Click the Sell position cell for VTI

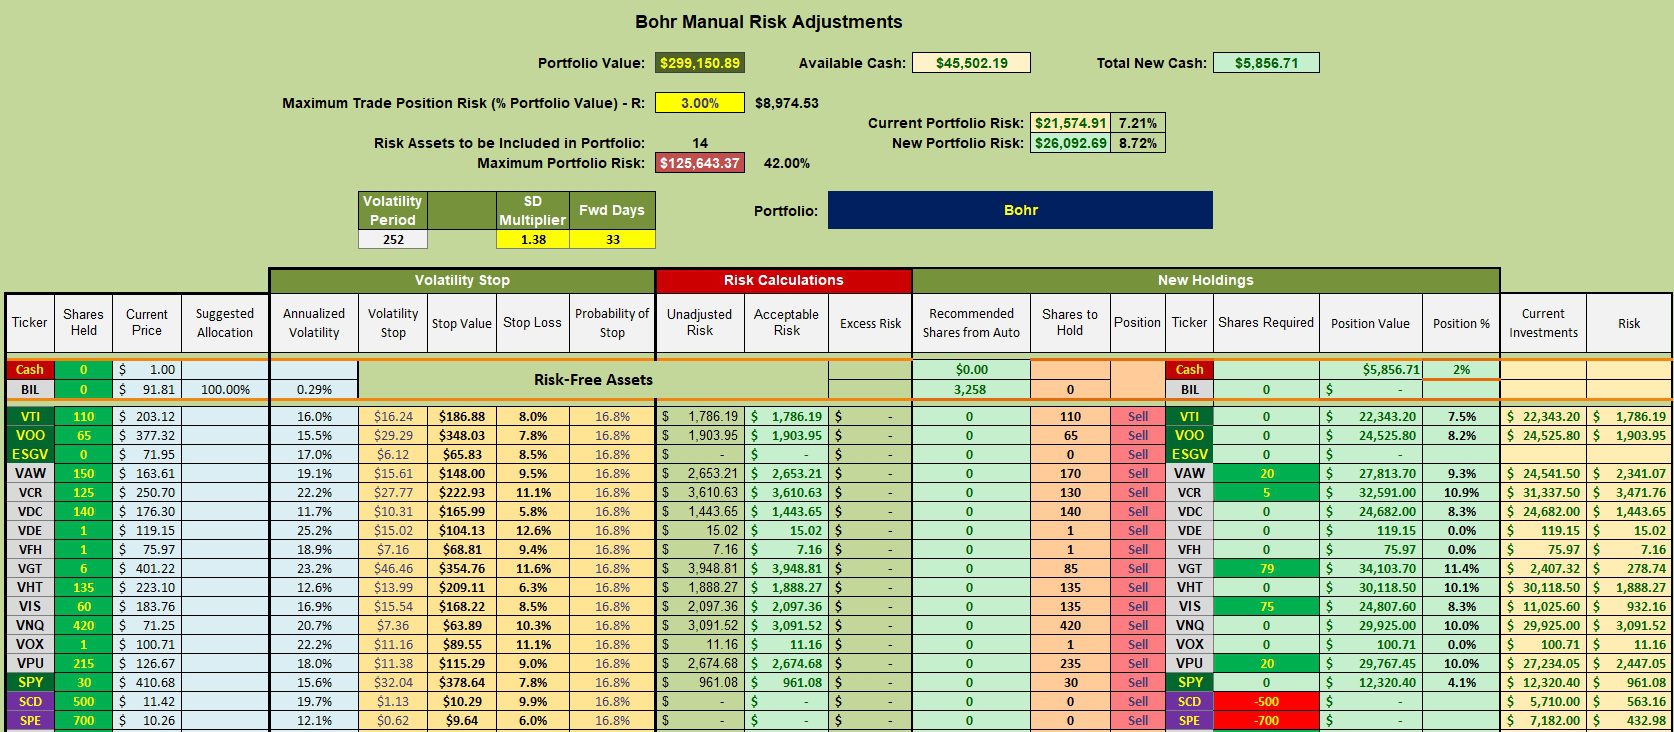pyautogui.click(x=1138, y=417)
